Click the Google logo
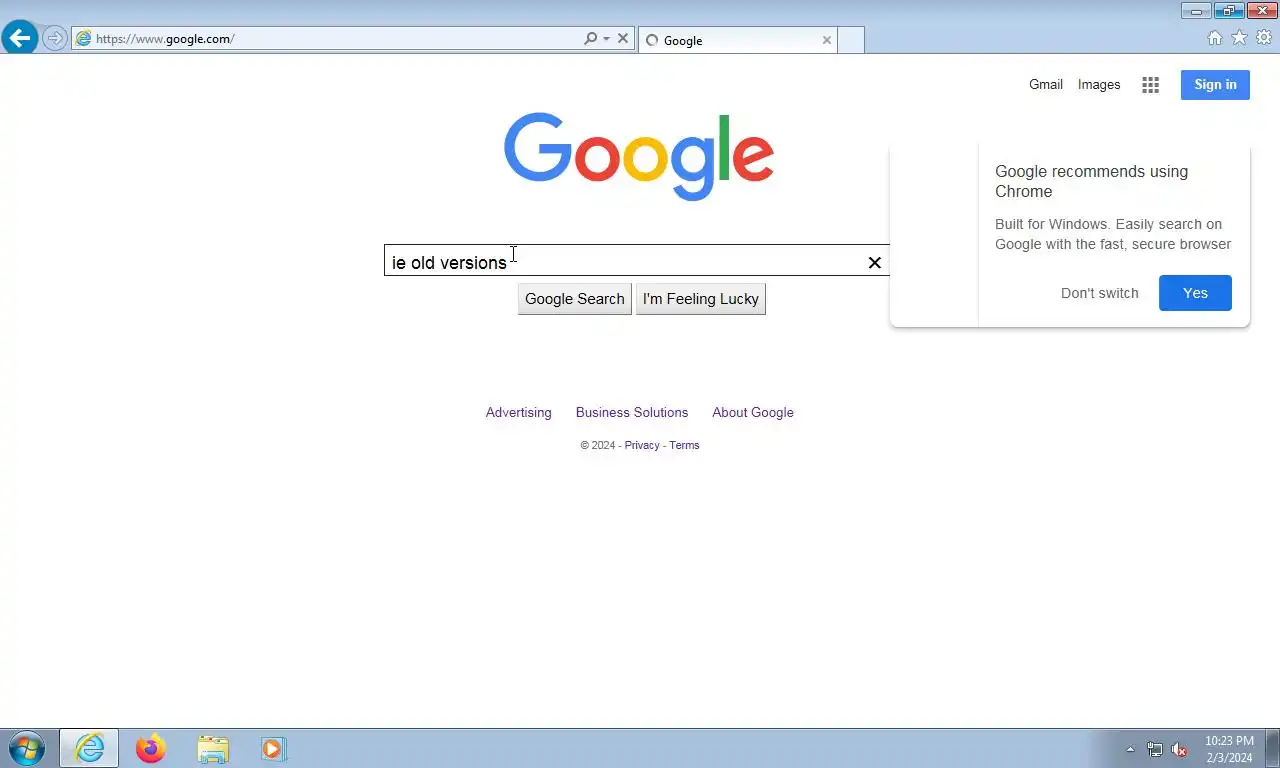Screen dimensions: 1280x768 click(639, 157)
